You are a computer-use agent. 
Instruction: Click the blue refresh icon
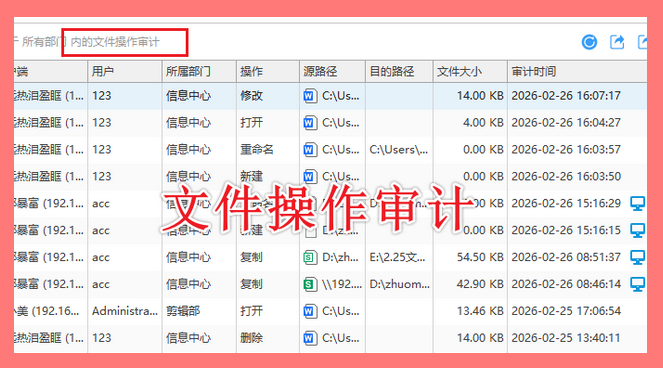589,42
